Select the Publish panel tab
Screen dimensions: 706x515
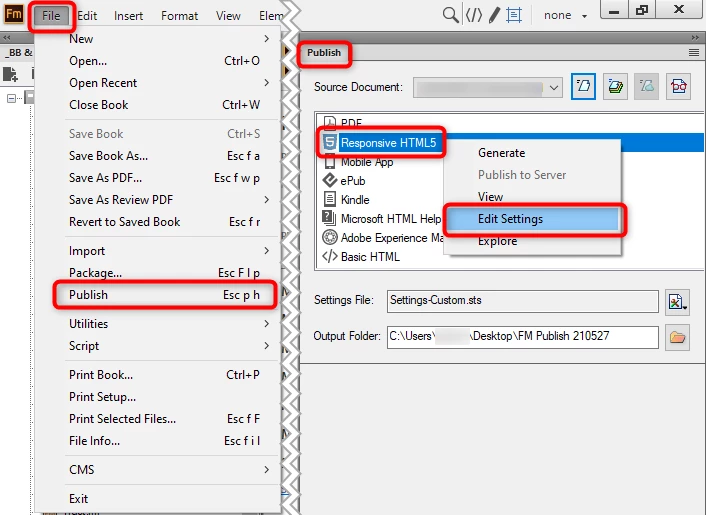coord(324,53)
